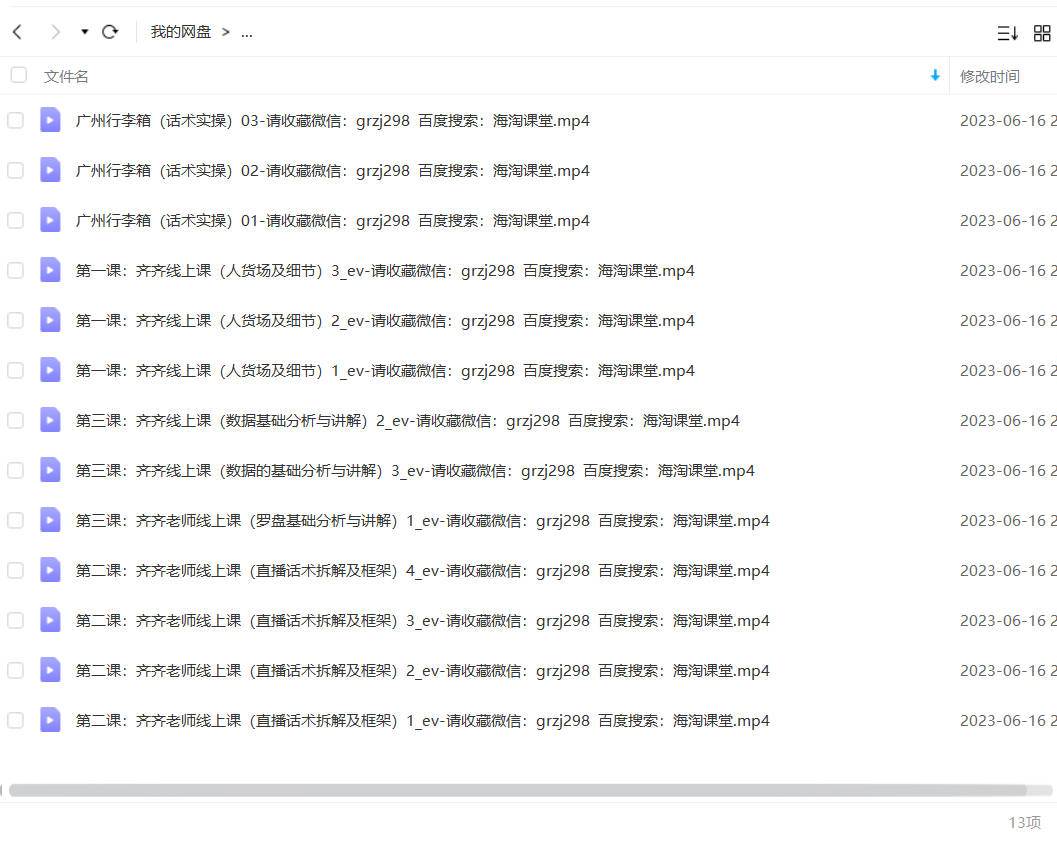Check the 广州行李箱 02 file checkbox

(16, 170)
